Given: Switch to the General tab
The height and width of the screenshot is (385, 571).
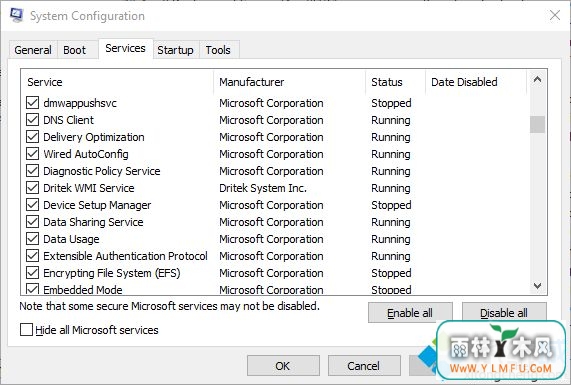Looking at the screenshot, I should tap(33, 50).
